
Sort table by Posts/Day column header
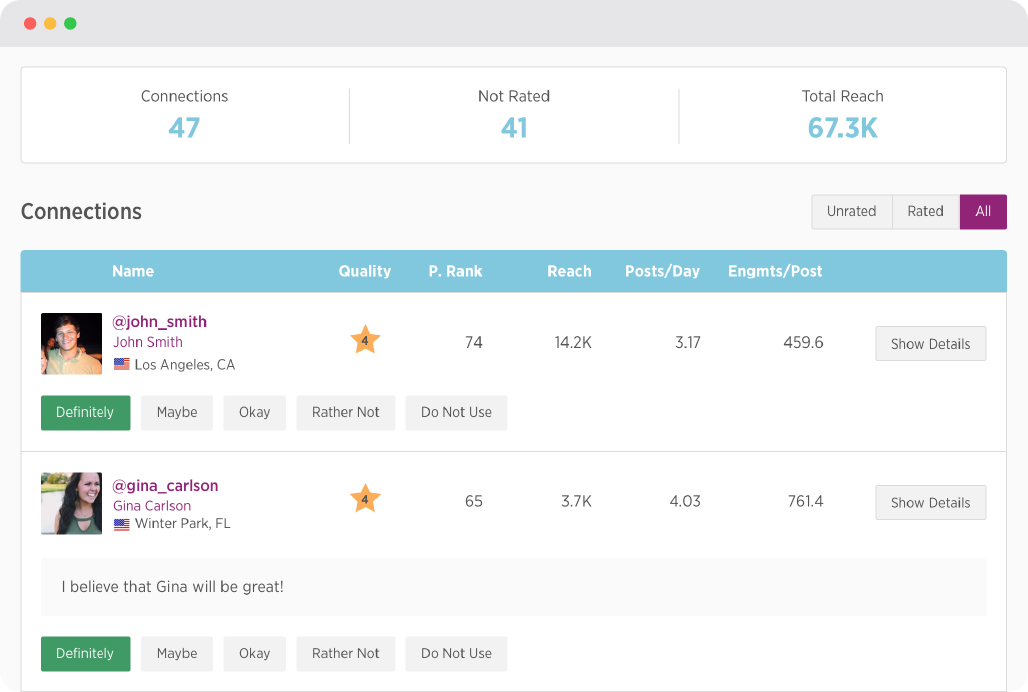click(x=662, y=271)
